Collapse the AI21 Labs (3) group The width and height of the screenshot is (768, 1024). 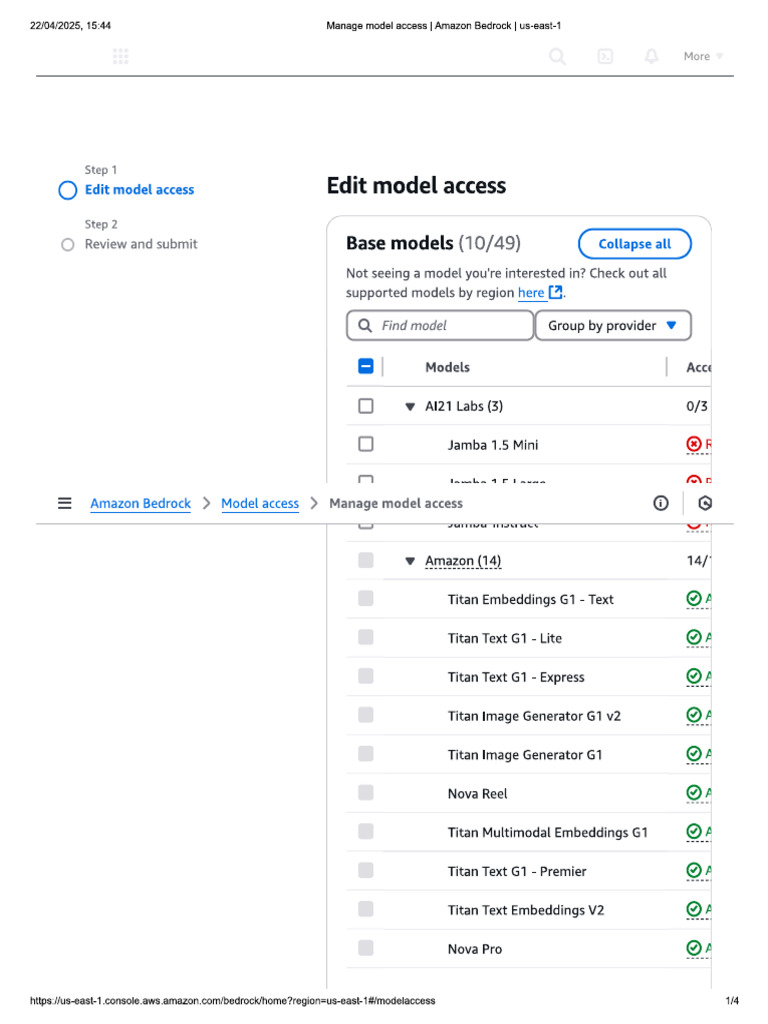click(410, 407)
